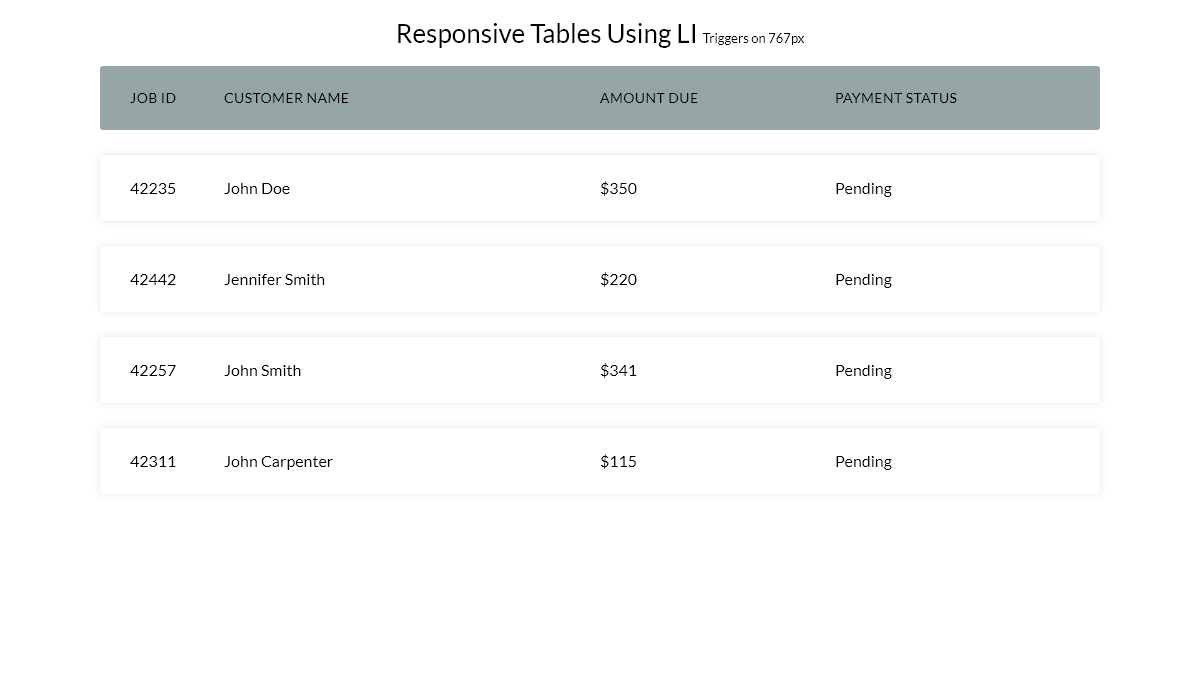
Task: Select job ID 42442
Action: 153,279
